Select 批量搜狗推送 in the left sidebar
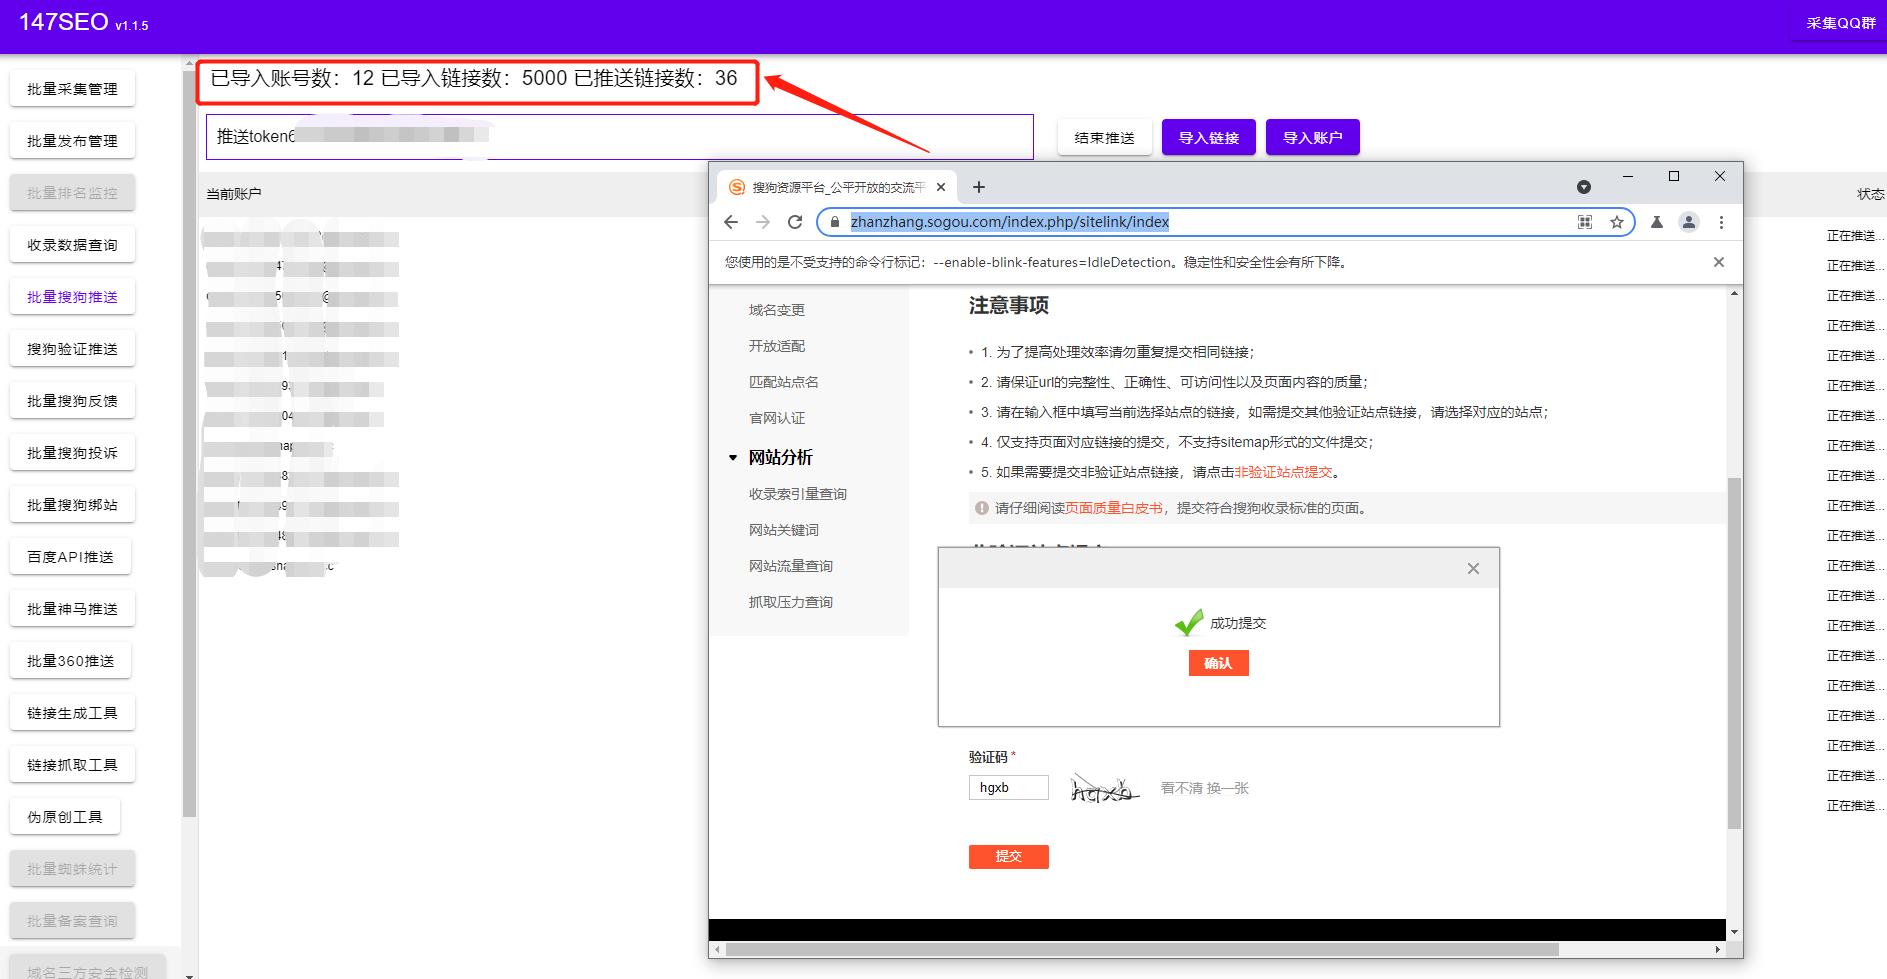Image resolution: width=1887 pixels, height=979 pixels. point(71,296)
